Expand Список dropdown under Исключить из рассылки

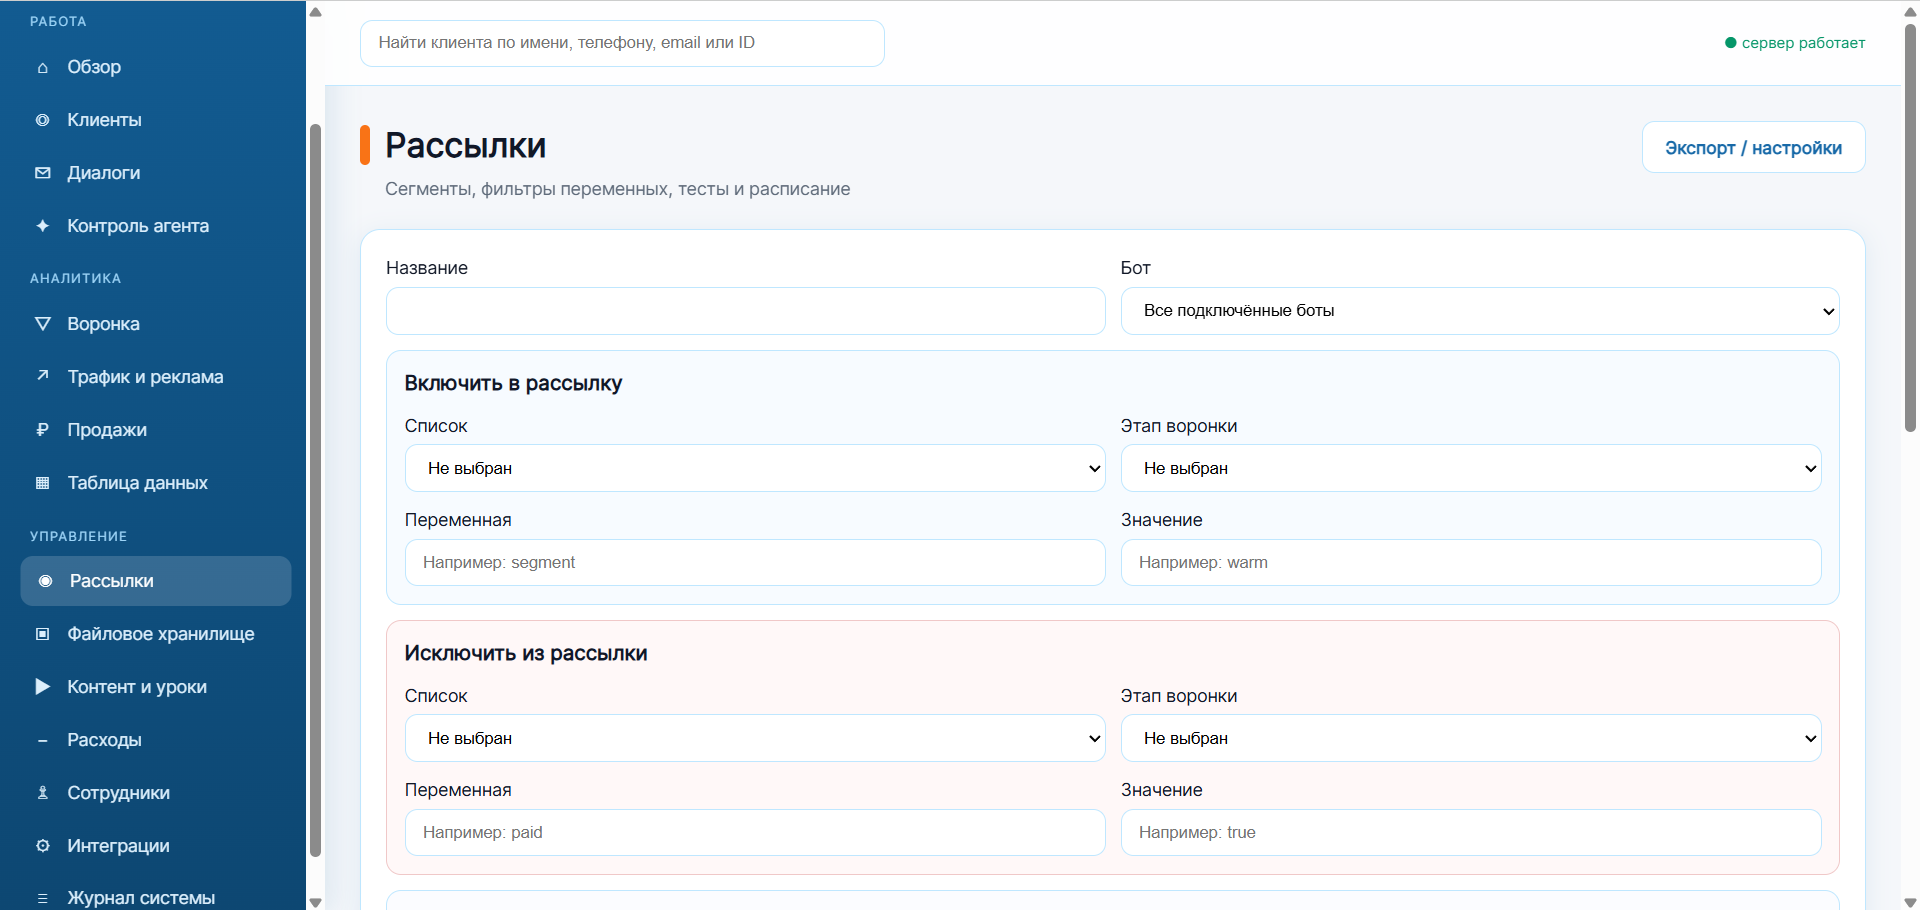755,738
